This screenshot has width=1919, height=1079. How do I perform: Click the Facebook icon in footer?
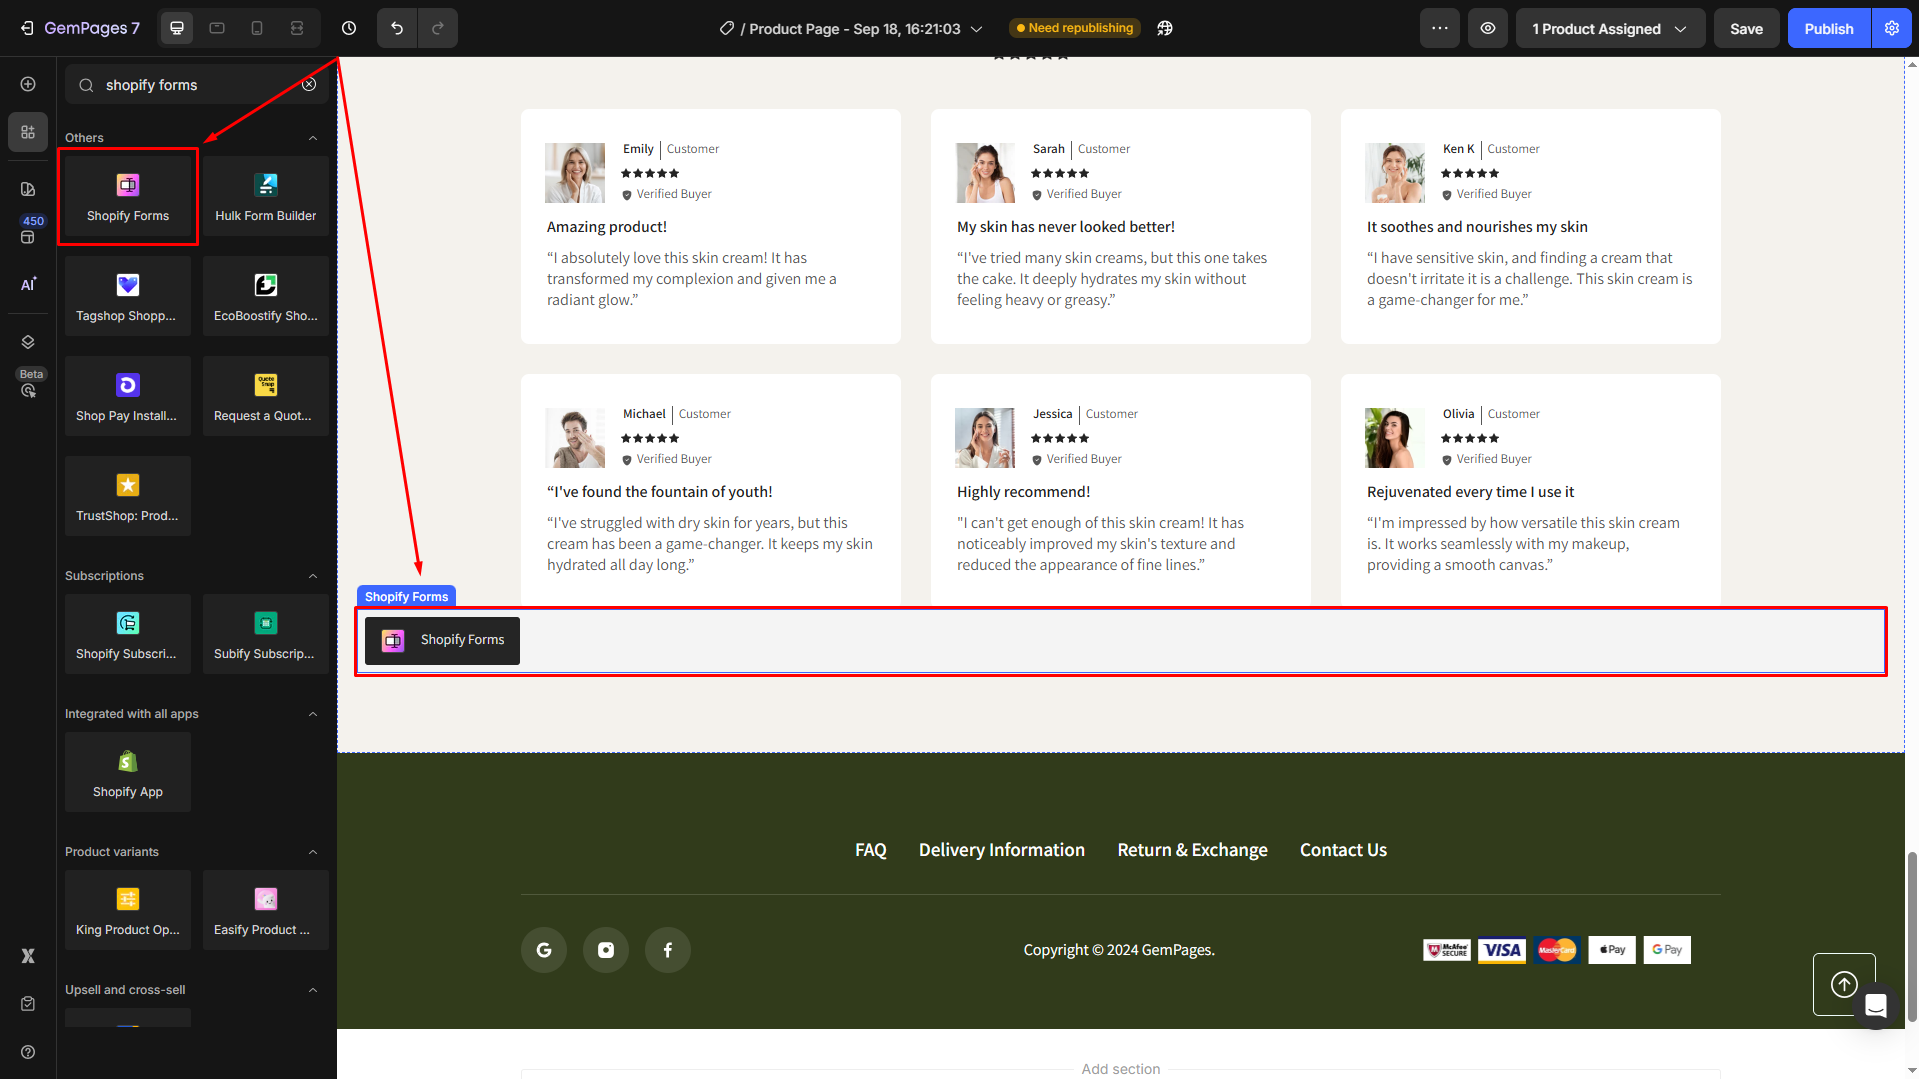668,950
